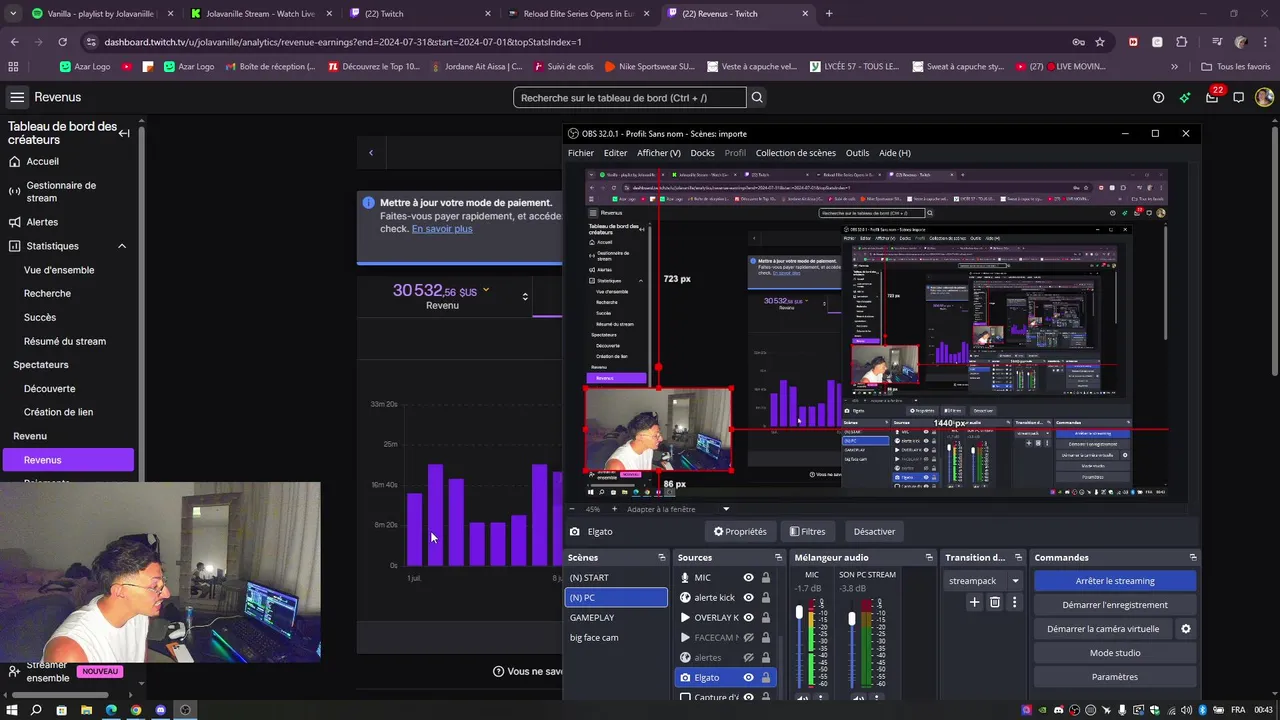The width and height of the screenshot is (1280, 720).
Task: Click Démarrer l'enregistrement button
Action: 1115,605
